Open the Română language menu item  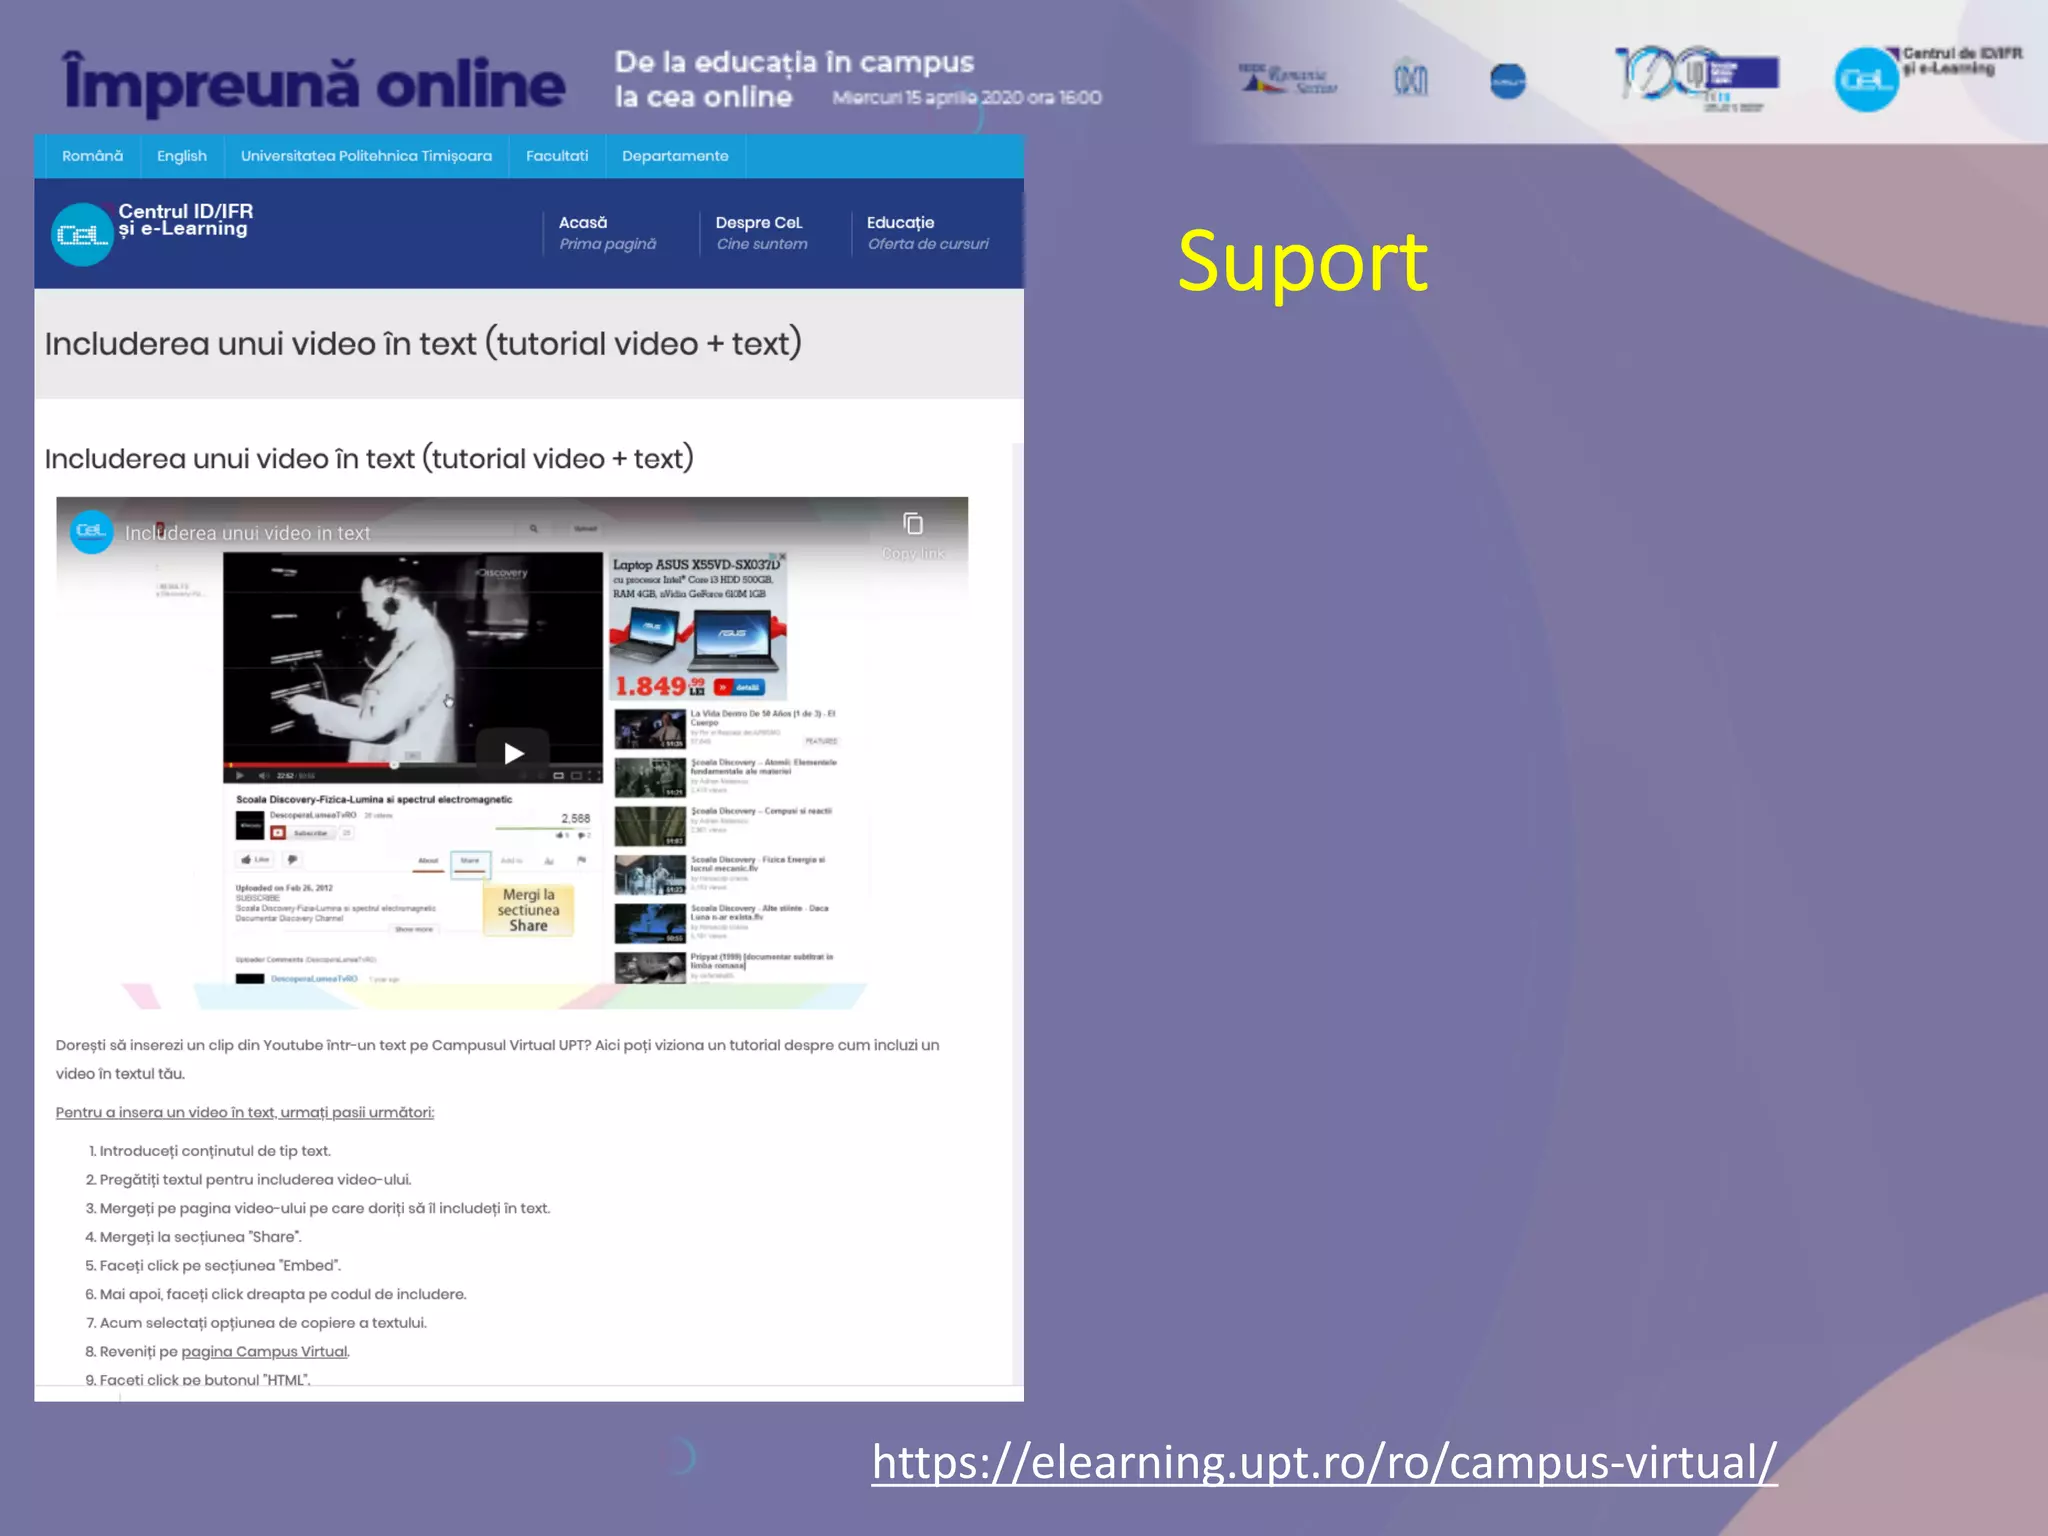click(92, 156)
